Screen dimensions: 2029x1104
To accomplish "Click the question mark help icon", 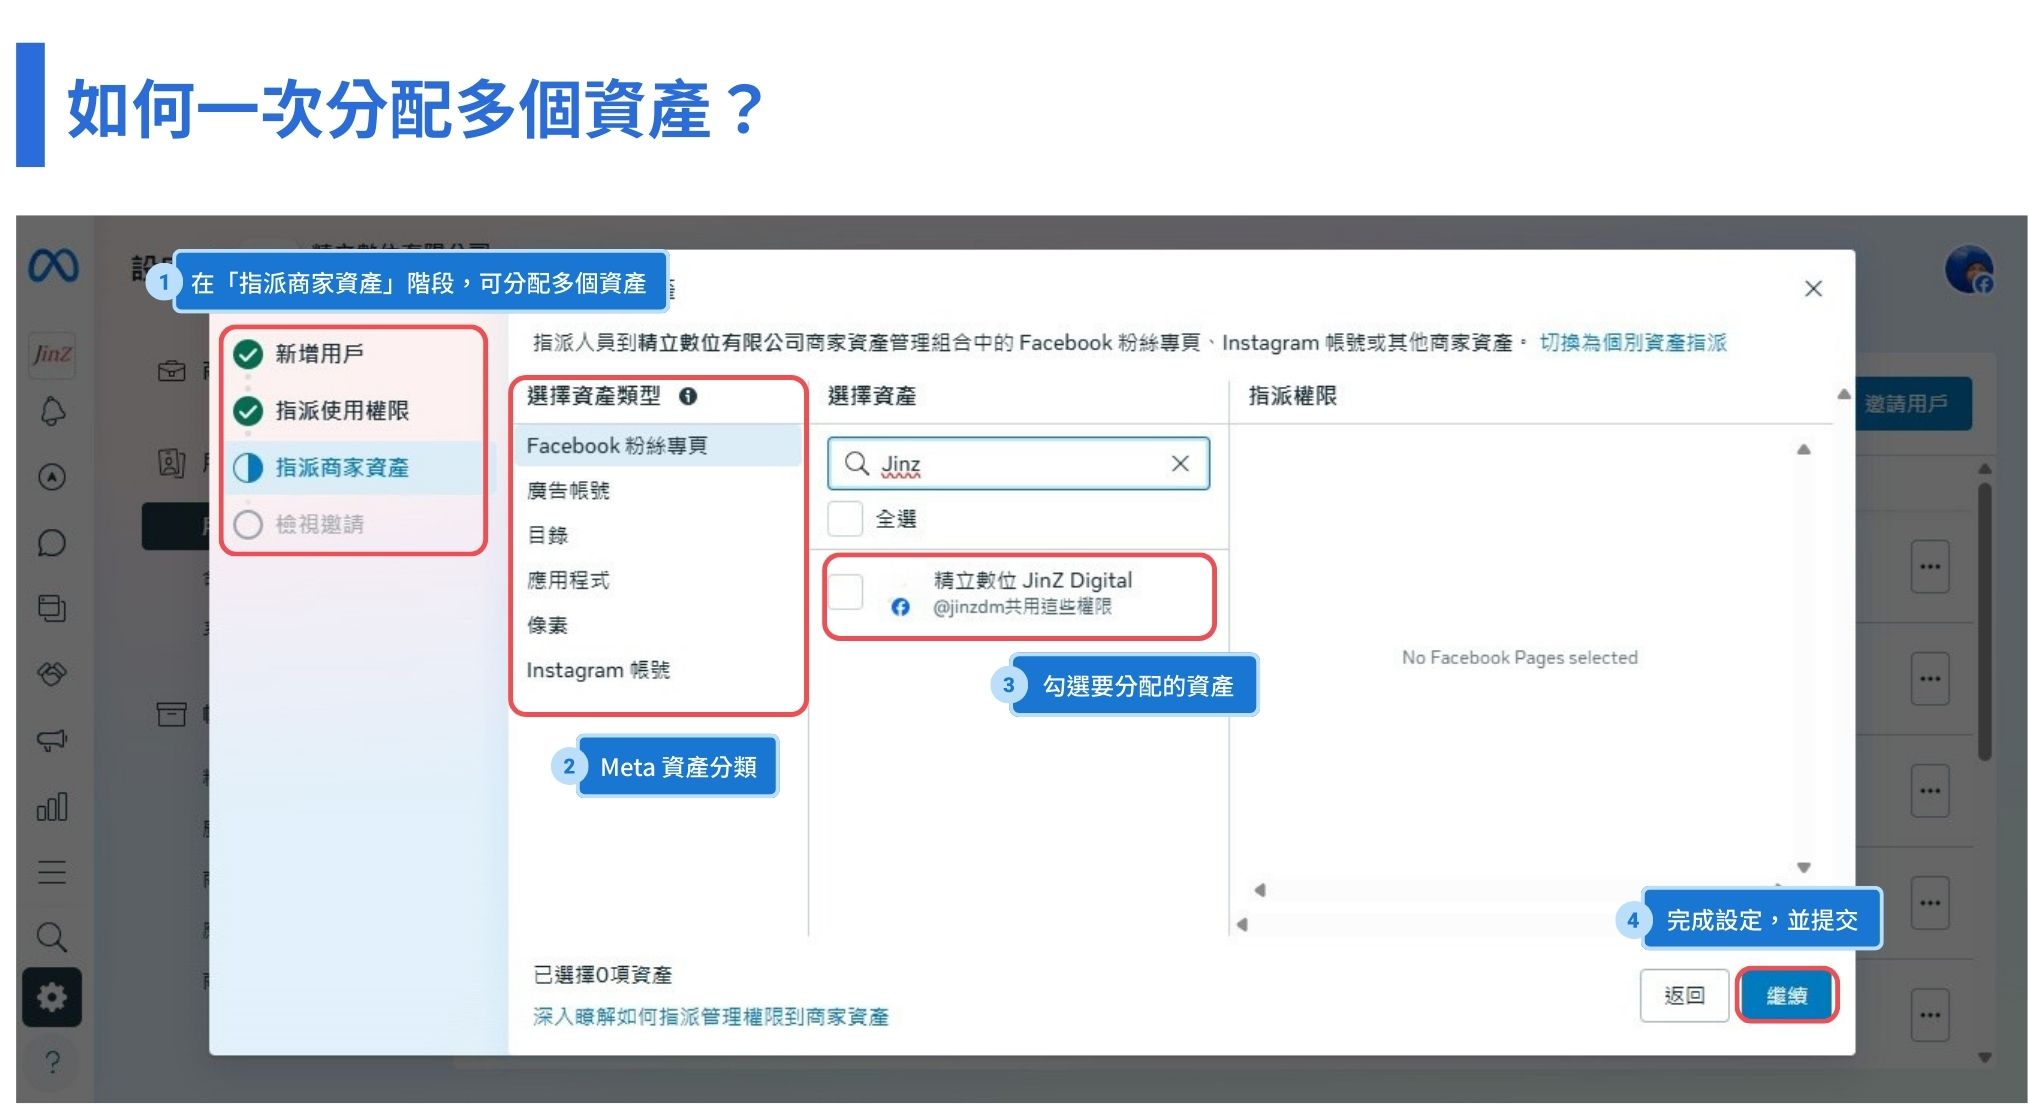I will coord(52,1062).
